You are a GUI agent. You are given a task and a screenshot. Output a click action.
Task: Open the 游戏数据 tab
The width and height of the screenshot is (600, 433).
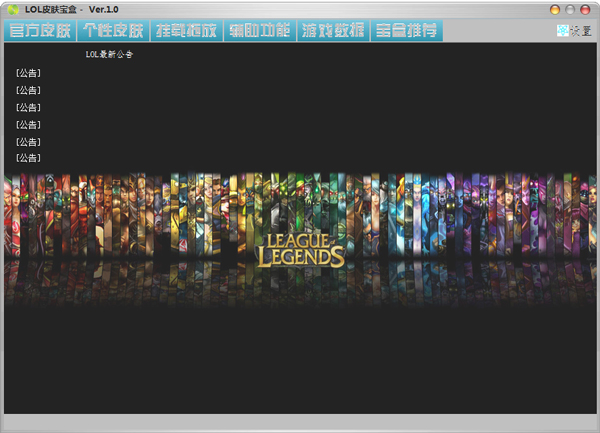333,31
